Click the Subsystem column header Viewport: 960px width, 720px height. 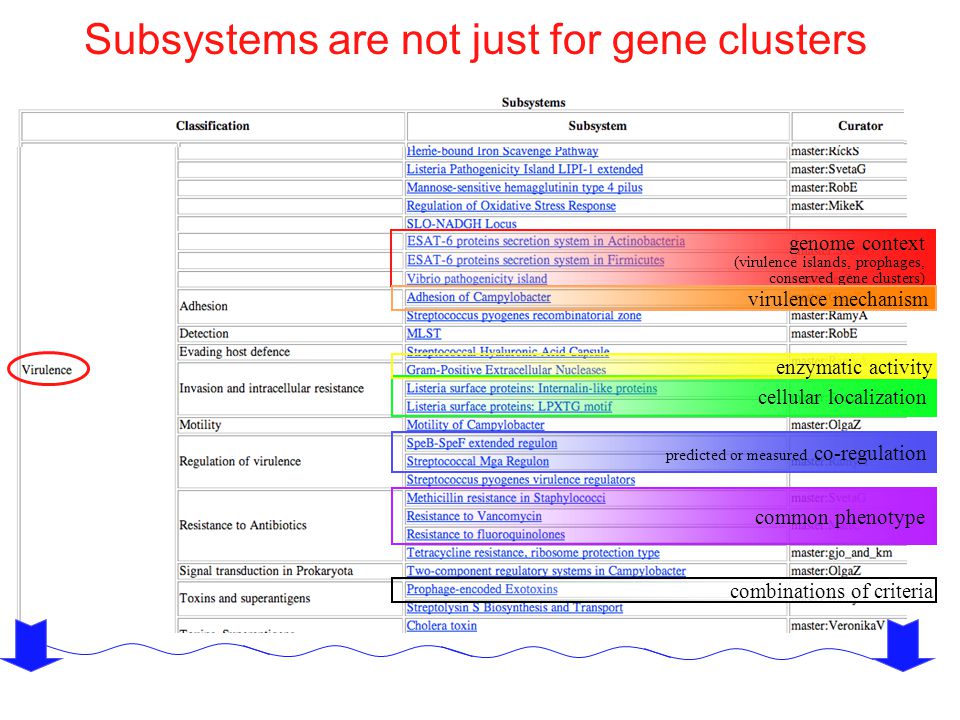pyautogui.click(x=598, y=126)
